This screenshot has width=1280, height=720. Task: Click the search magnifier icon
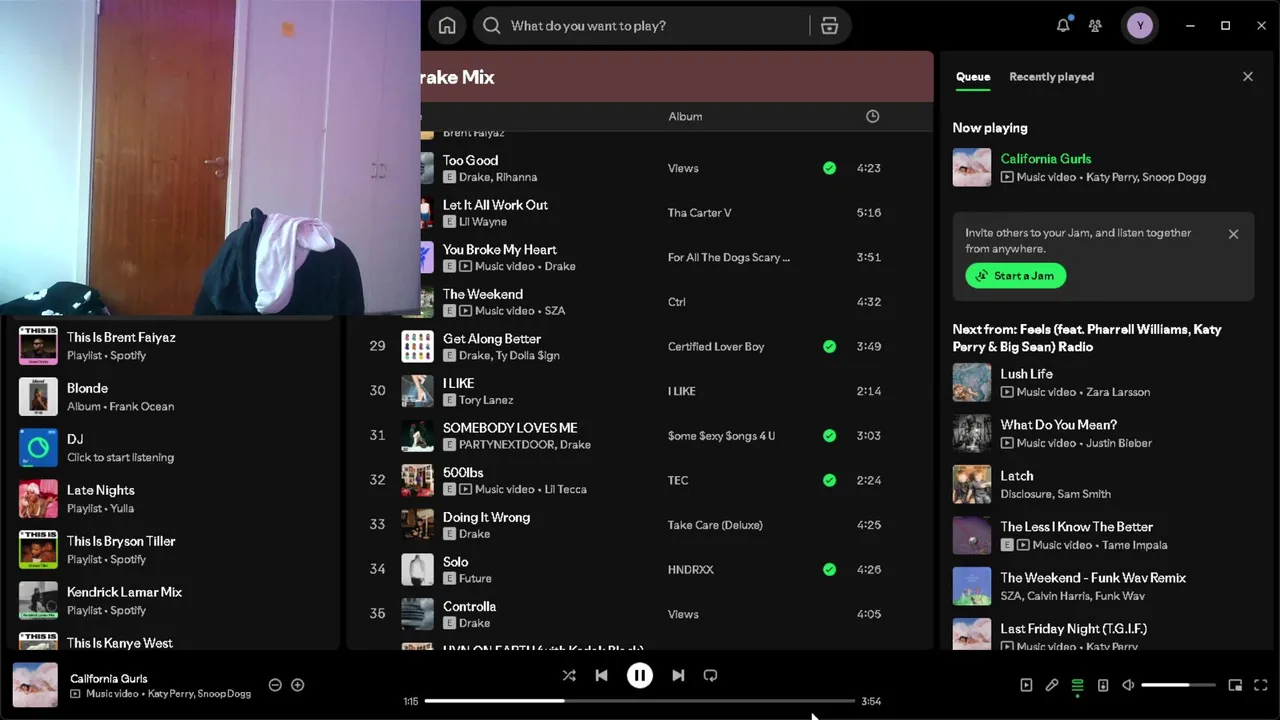(x=492, y=26)
